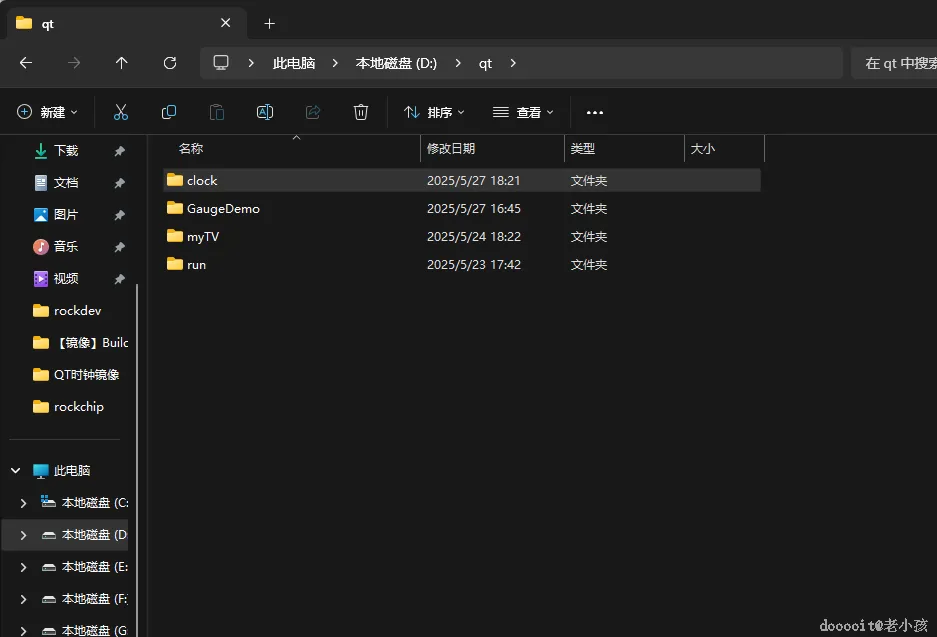Viewport: 937px width, 637px height.
Task: Delete with the trash can icon
Action: click(x=361, y=112)
